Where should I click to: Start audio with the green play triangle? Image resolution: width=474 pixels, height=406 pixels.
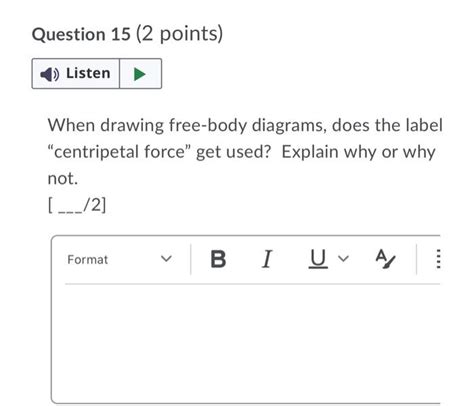[140, 74]
